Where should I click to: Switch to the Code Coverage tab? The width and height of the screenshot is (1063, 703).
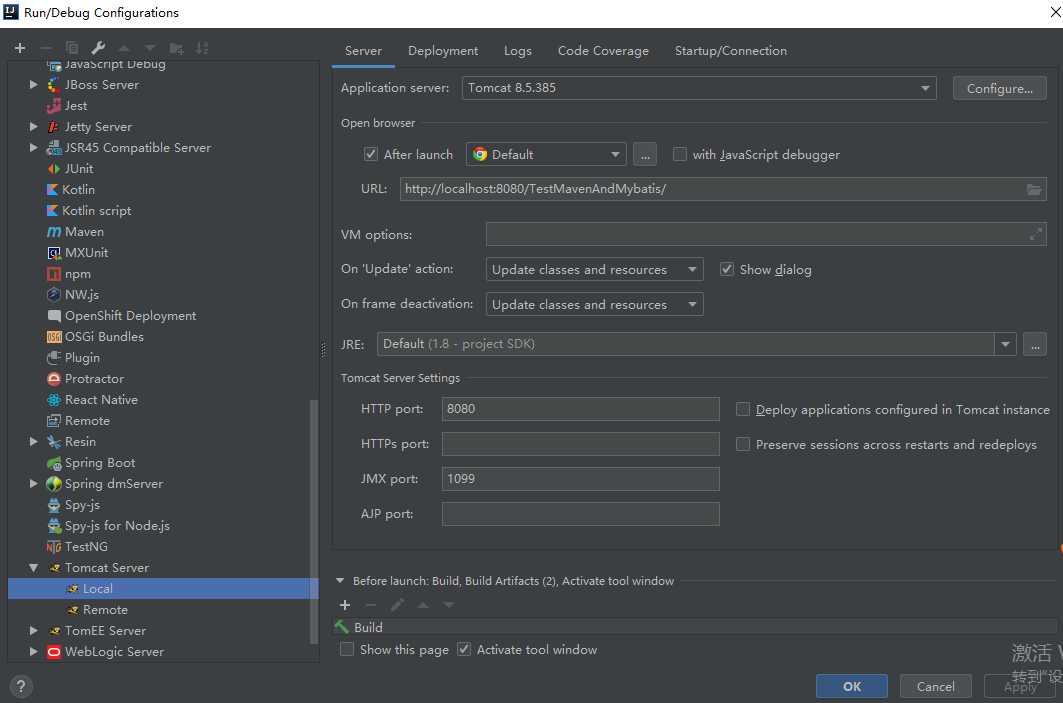click(x=603, y=51)
